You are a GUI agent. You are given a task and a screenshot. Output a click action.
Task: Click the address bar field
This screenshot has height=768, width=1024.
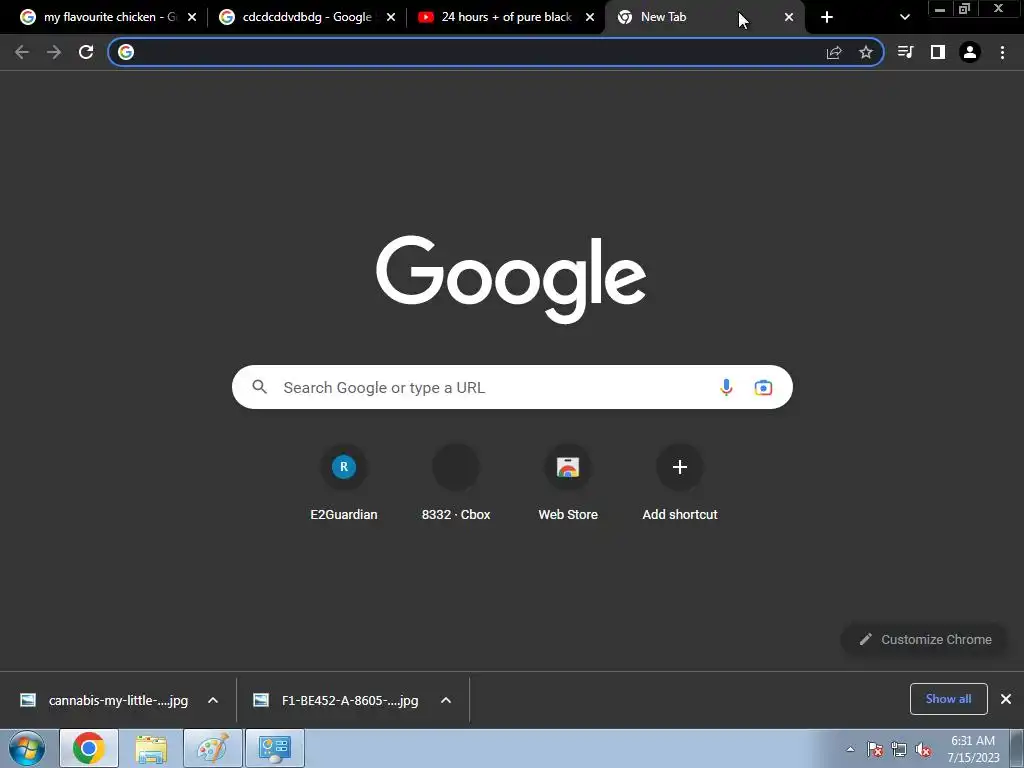pos(495,52)
